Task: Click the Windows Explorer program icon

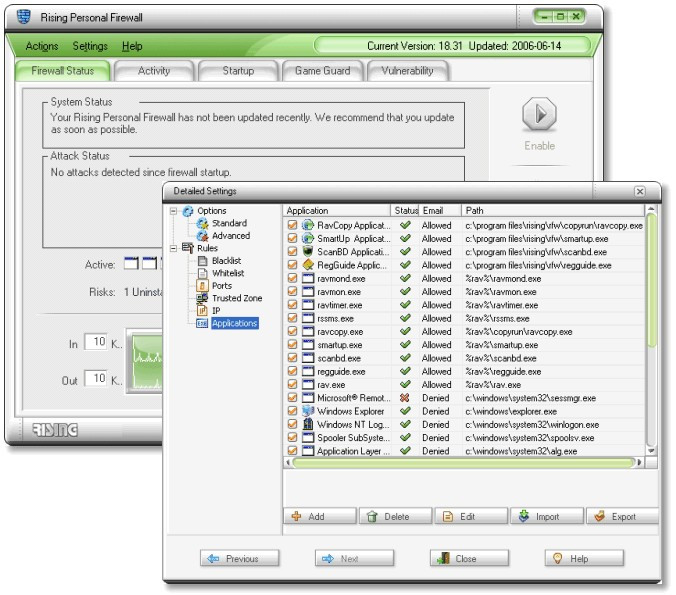Action: (308, 411)
